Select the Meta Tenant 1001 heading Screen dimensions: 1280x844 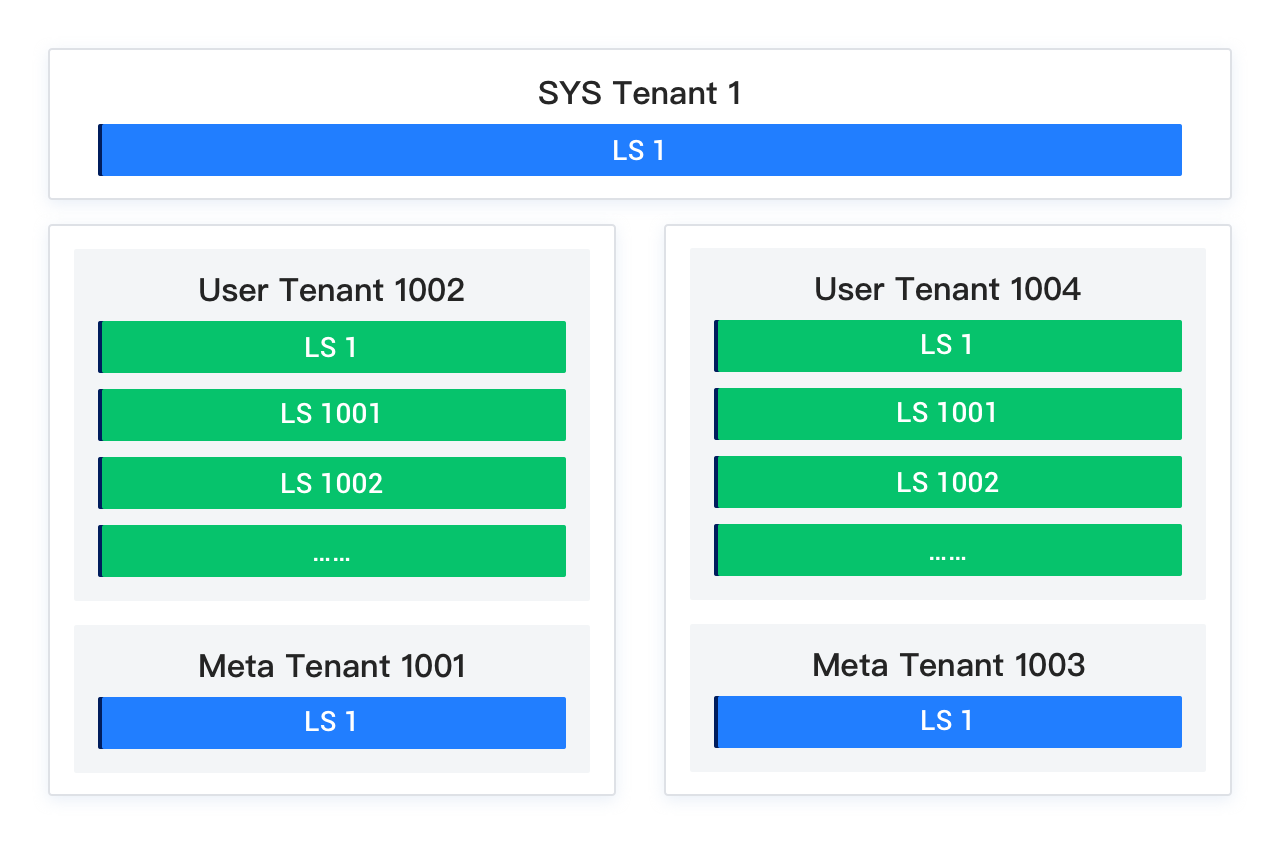(x=332, y=666)
